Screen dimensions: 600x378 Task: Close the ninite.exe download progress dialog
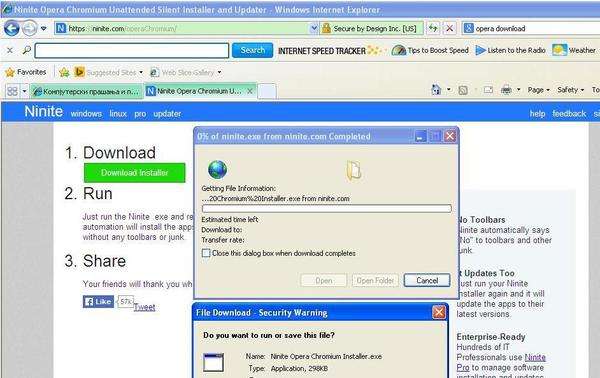pos(450,136)
